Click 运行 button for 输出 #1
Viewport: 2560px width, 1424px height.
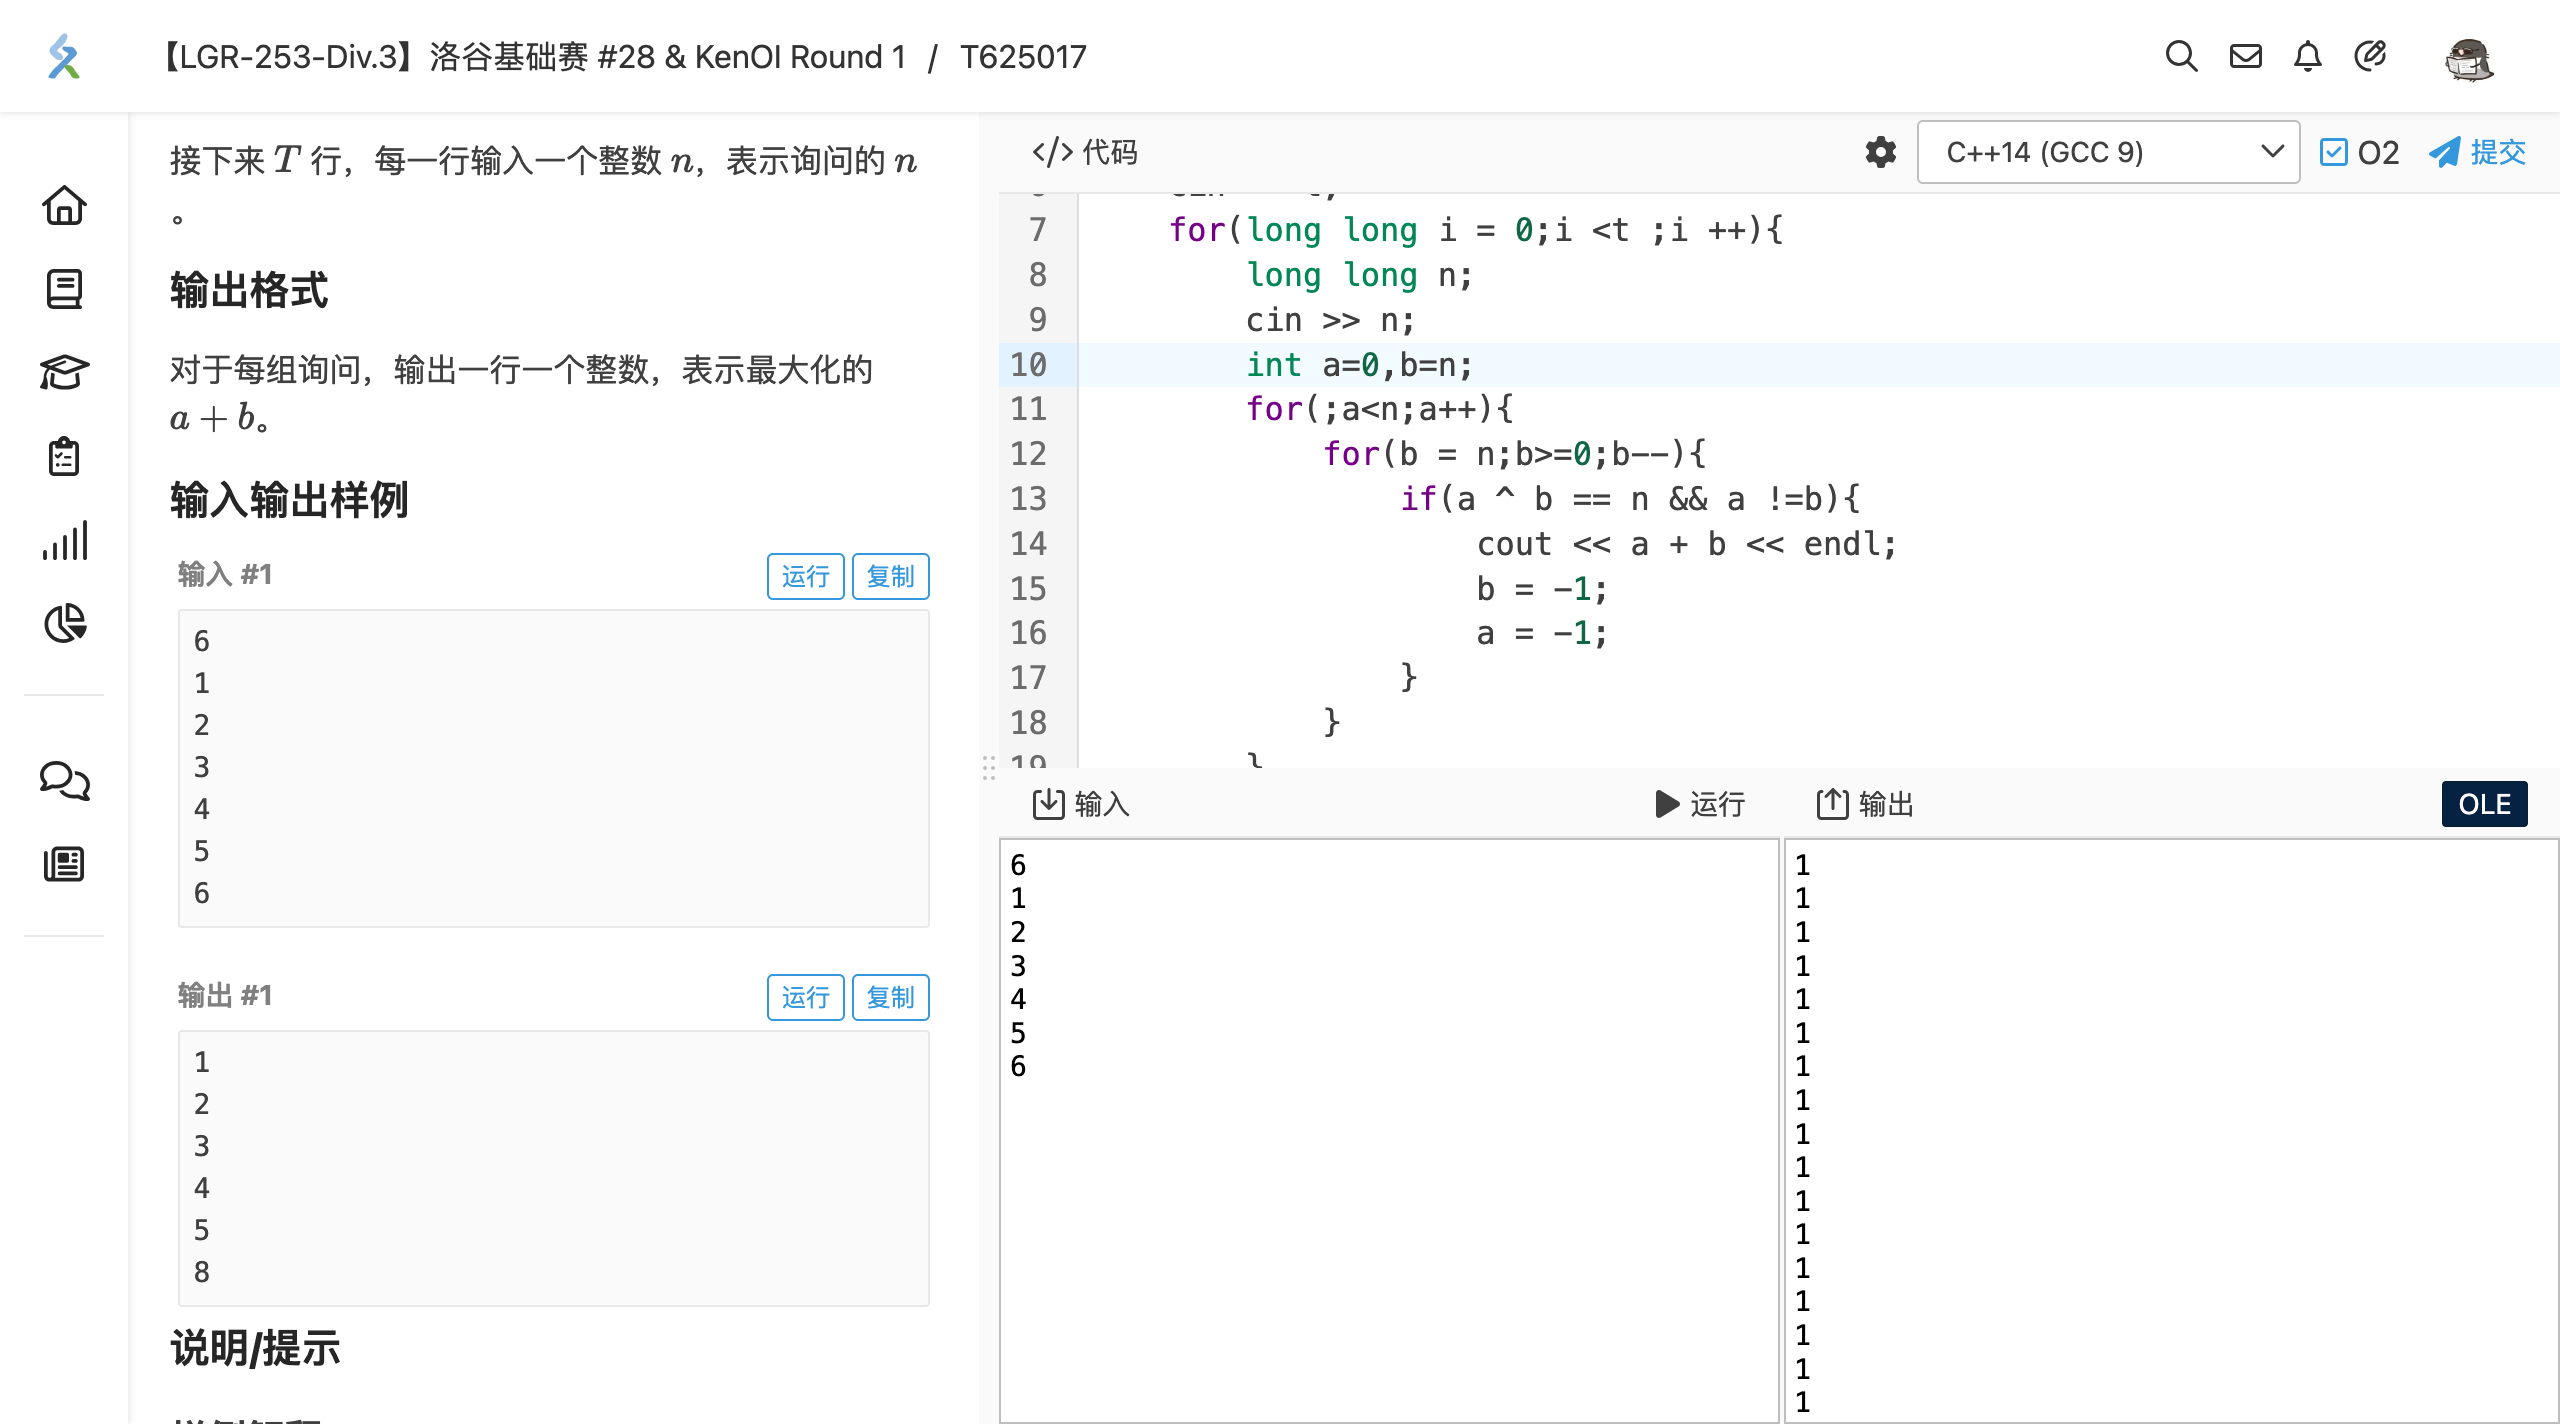[x=805, y=998]
